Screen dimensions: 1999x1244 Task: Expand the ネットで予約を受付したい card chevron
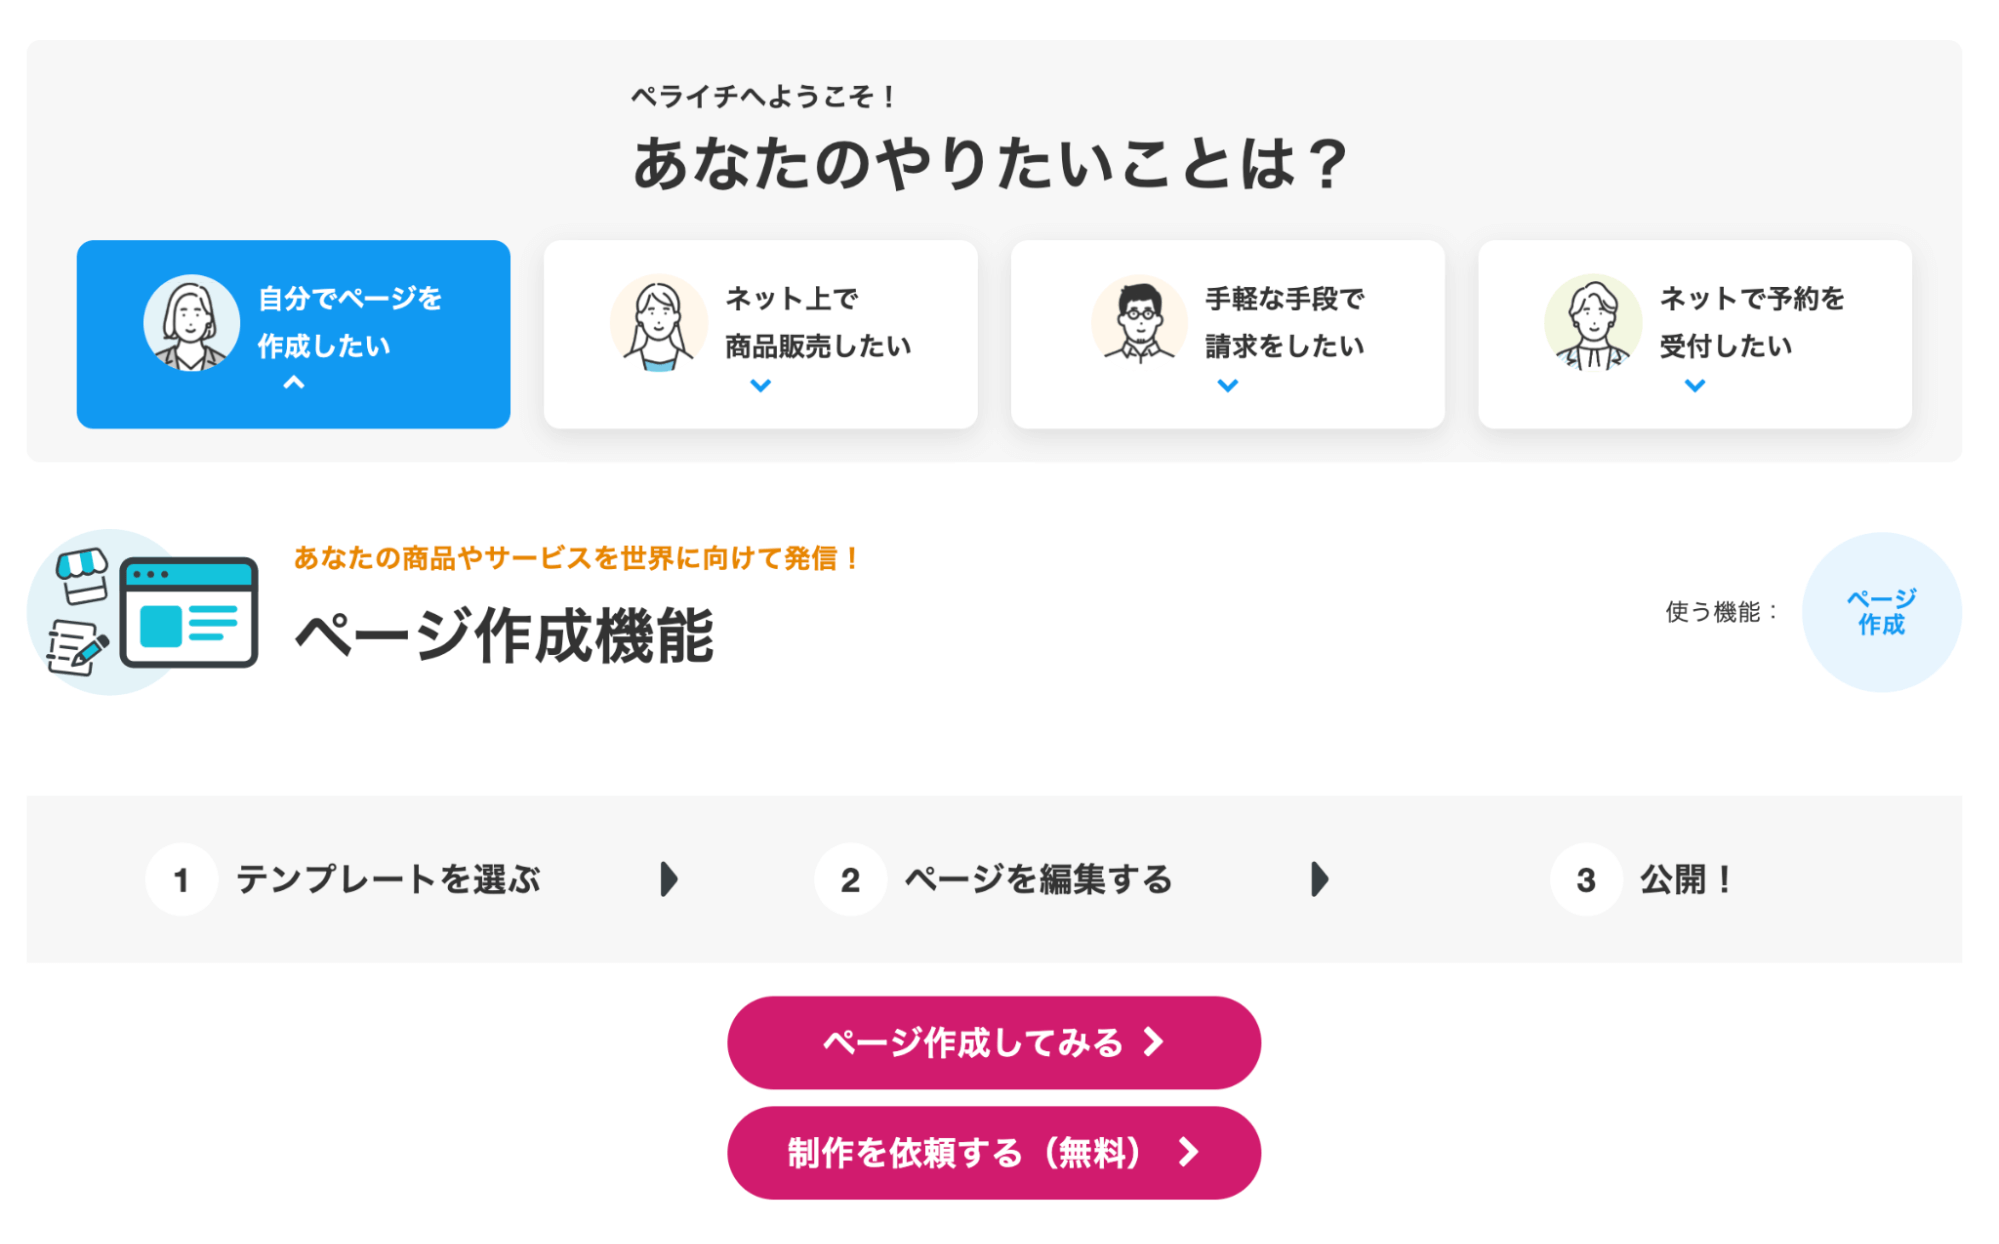(x=1693, y=385)
